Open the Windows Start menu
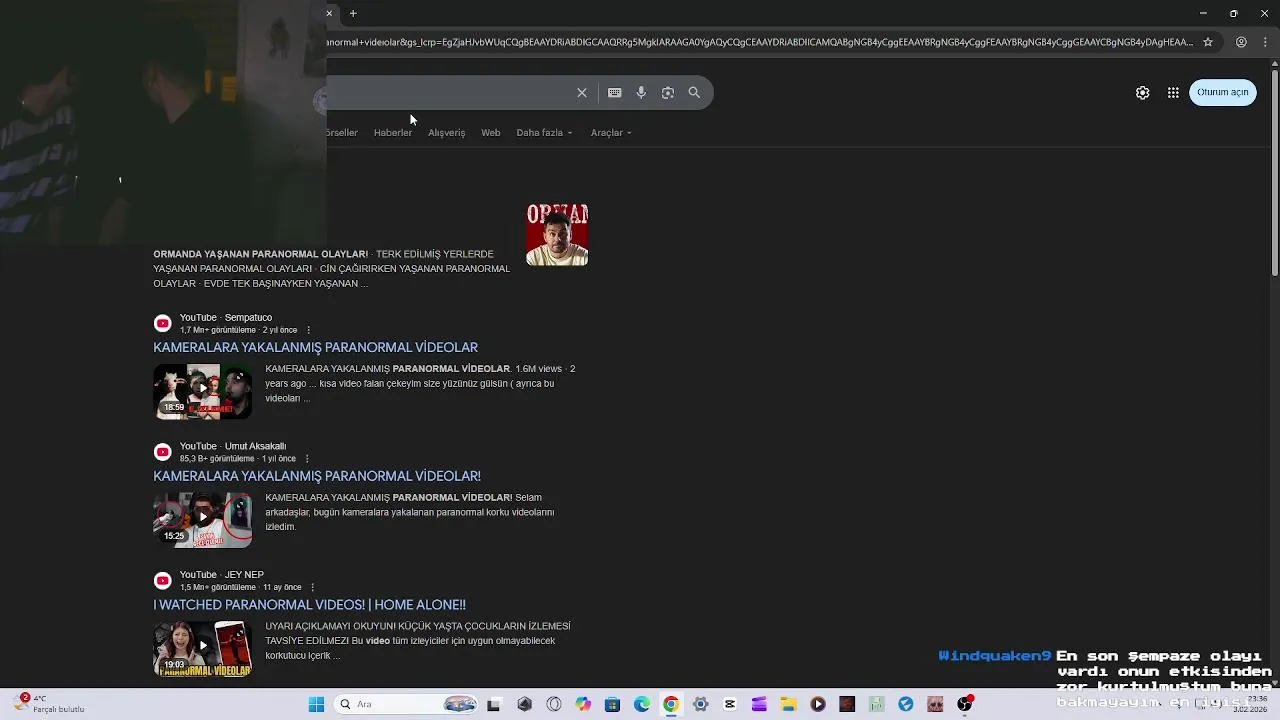 click(x=316, y=704)
